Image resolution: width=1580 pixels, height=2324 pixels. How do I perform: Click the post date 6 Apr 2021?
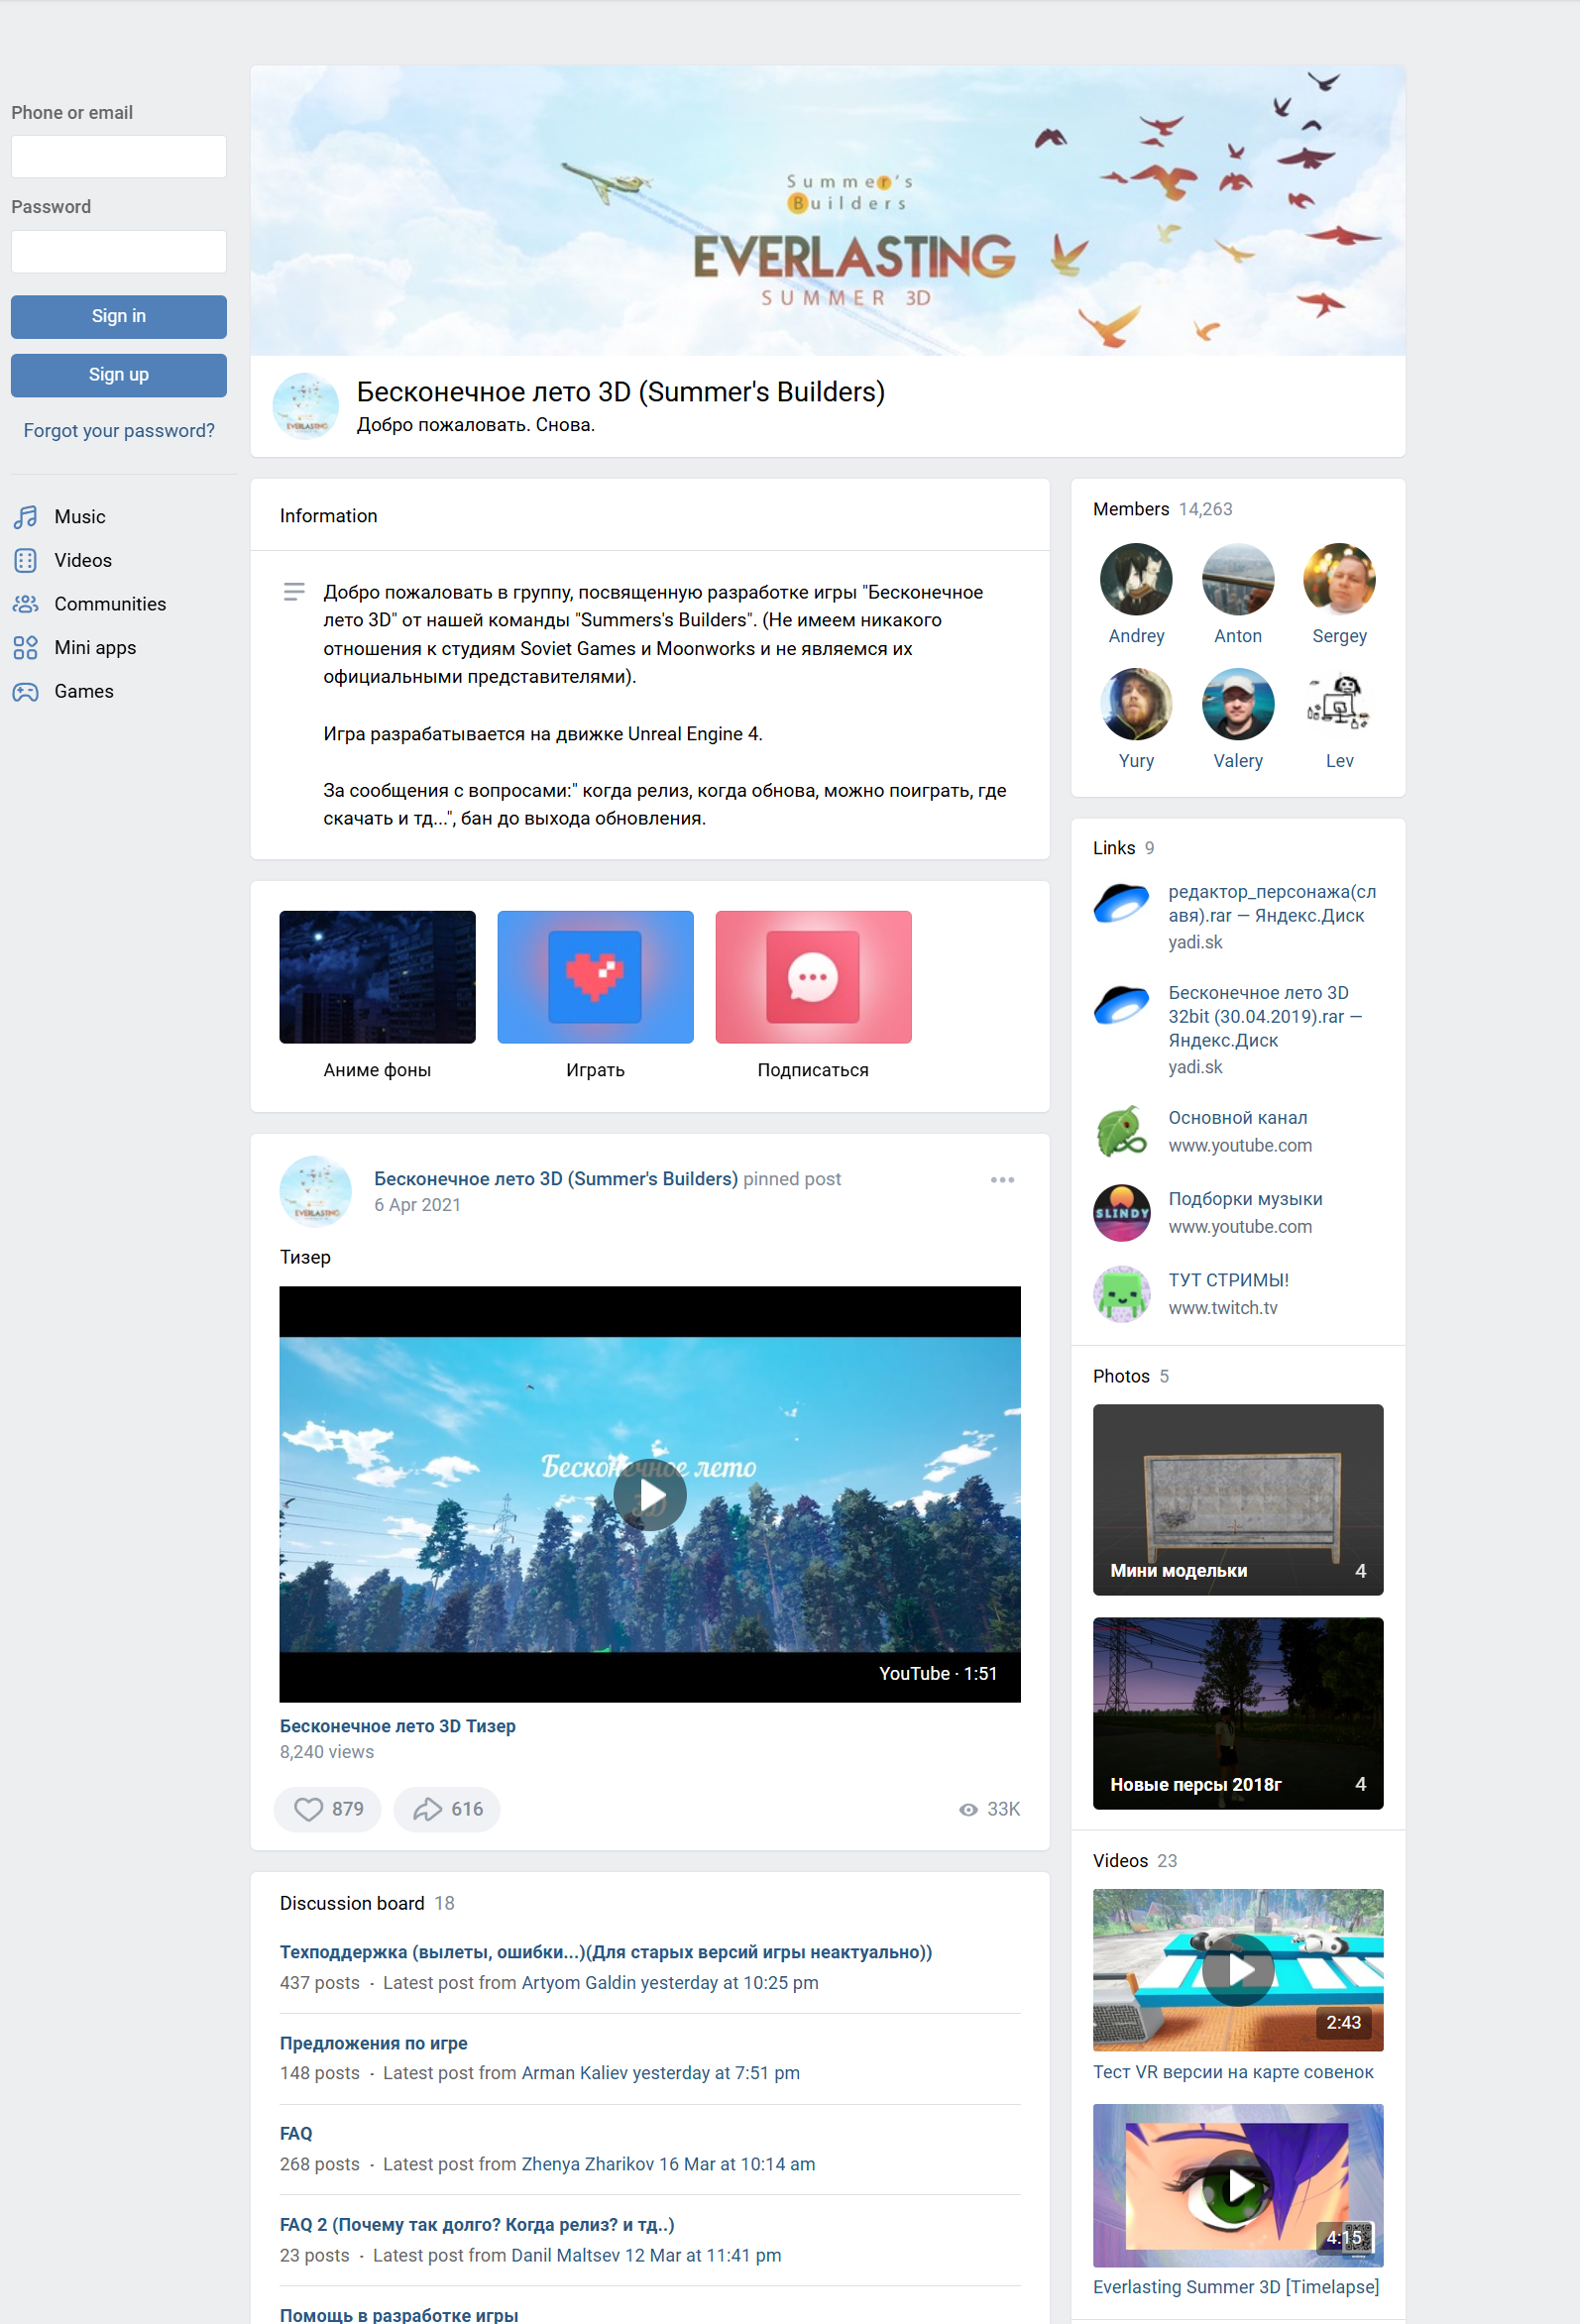click(417, 1205)
